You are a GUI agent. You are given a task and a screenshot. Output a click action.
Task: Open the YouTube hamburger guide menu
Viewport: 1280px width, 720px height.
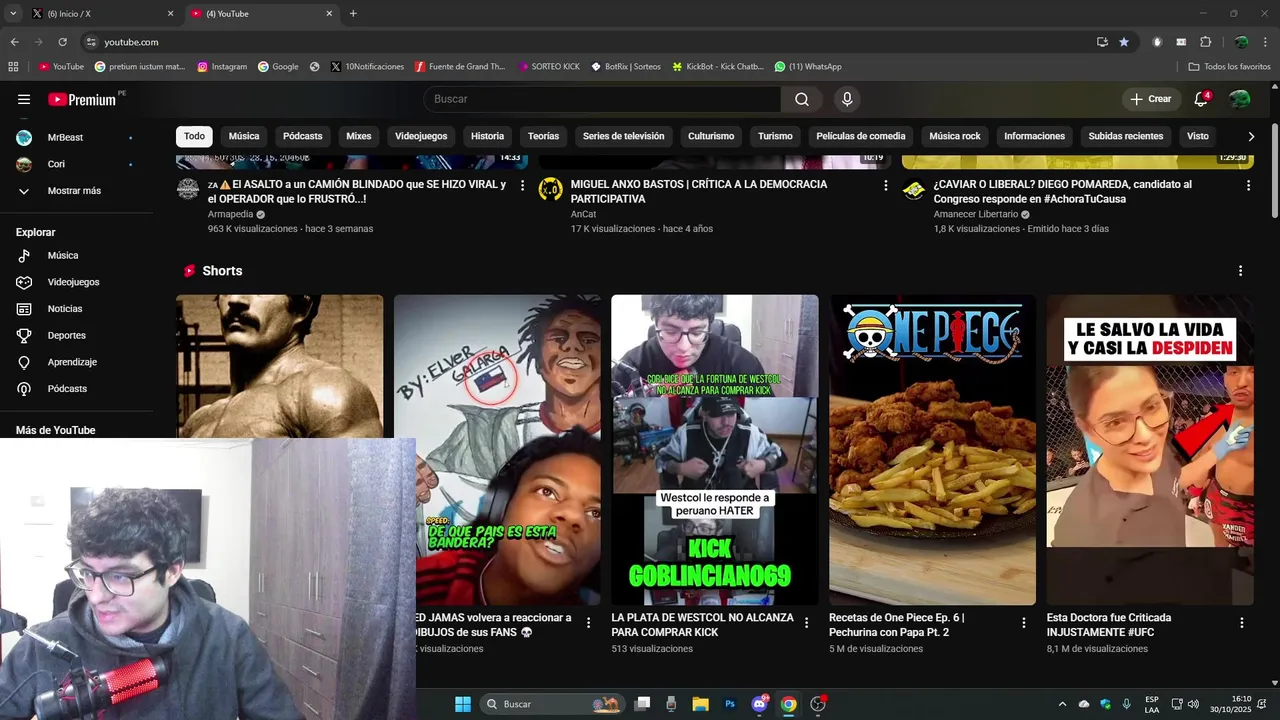24,99
